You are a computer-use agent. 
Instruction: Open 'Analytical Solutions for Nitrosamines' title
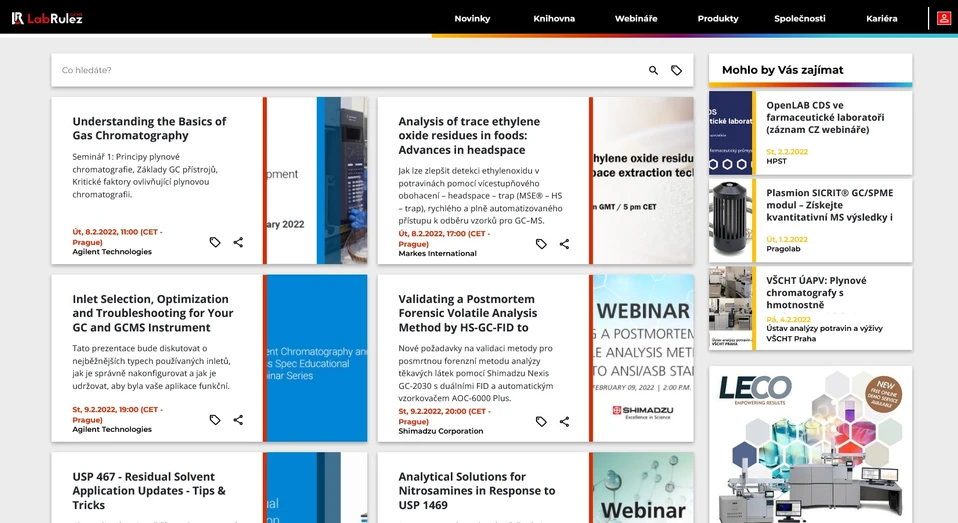tap(477, 491)
